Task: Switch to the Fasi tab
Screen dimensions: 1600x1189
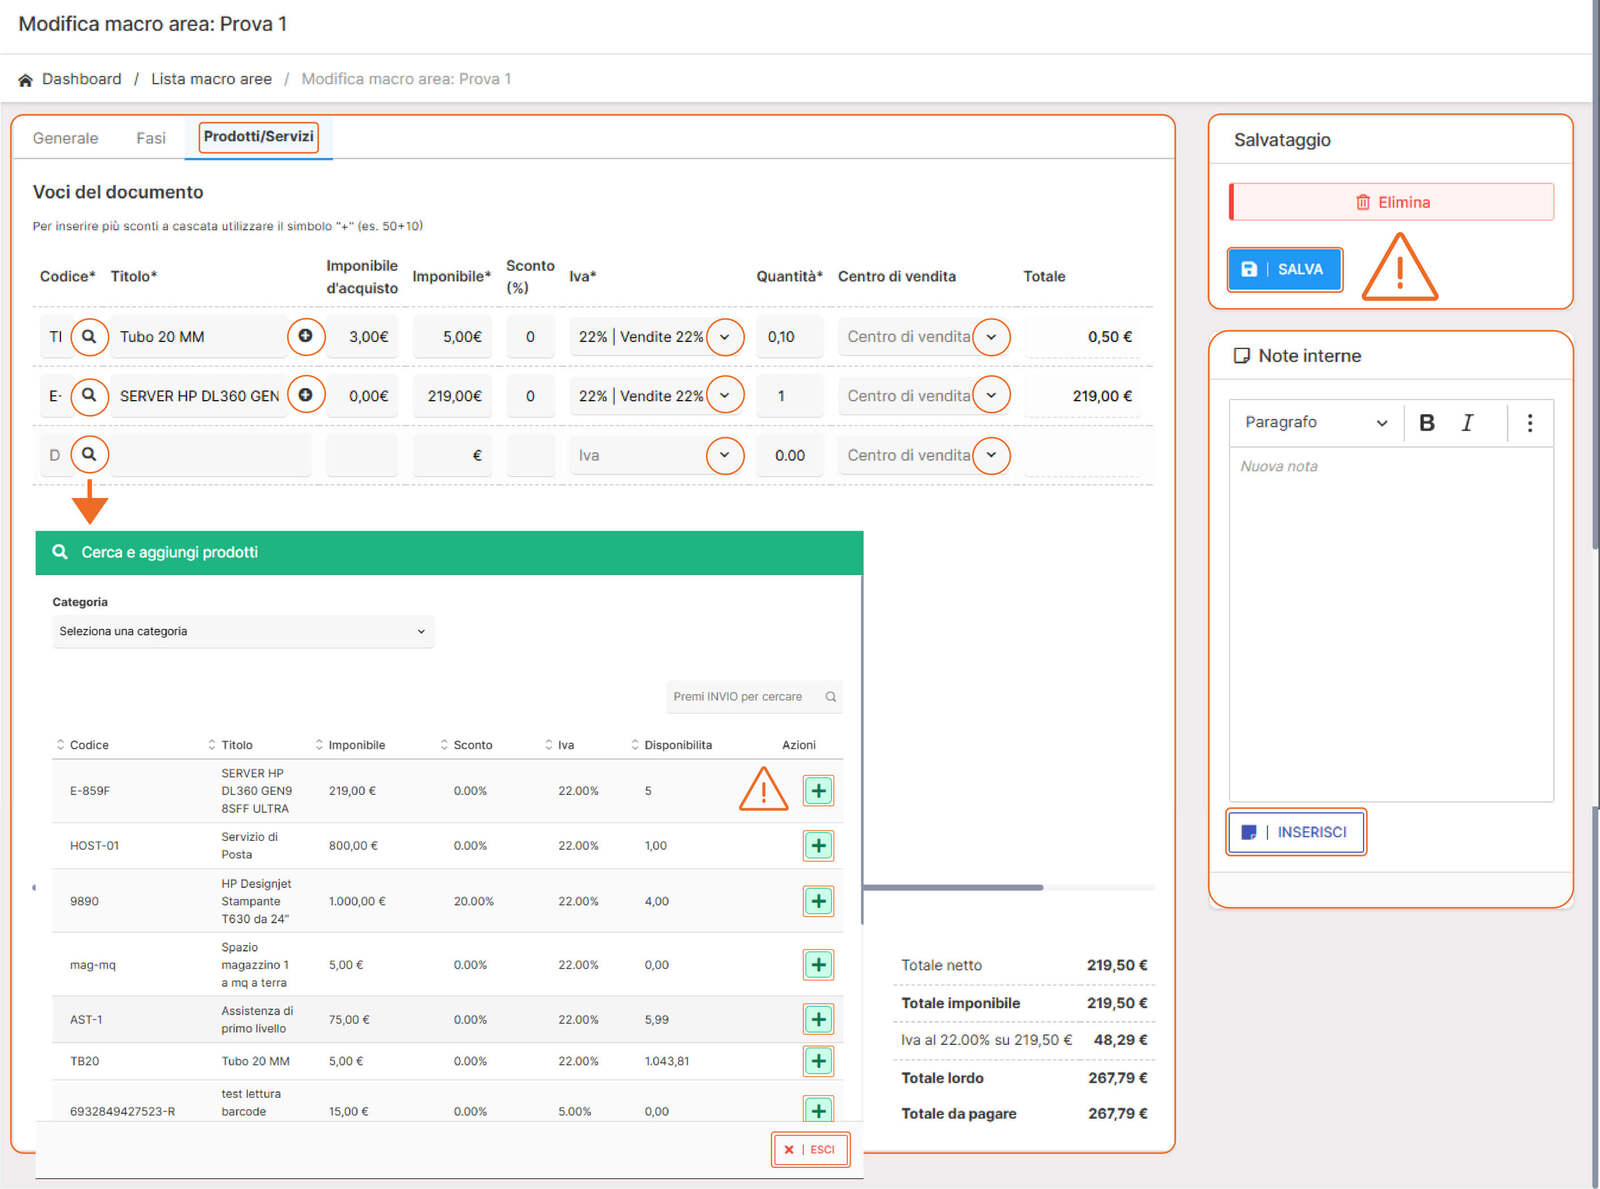Action: [151, 138]
